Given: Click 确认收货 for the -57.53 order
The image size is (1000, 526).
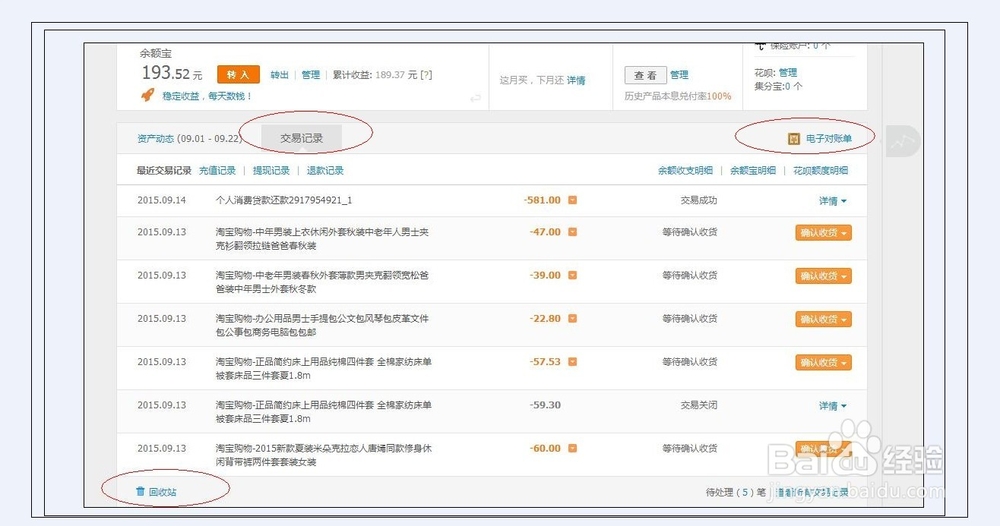Looking at the screenshot, I should [823, 363].
